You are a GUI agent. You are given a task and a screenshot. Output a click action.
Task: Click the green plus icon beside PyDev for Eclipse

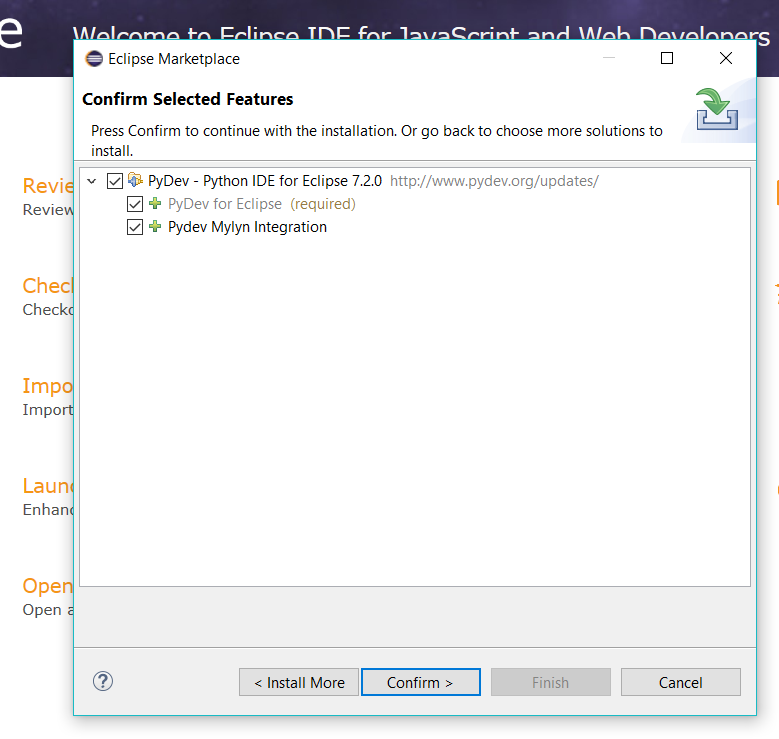[155, 203]
